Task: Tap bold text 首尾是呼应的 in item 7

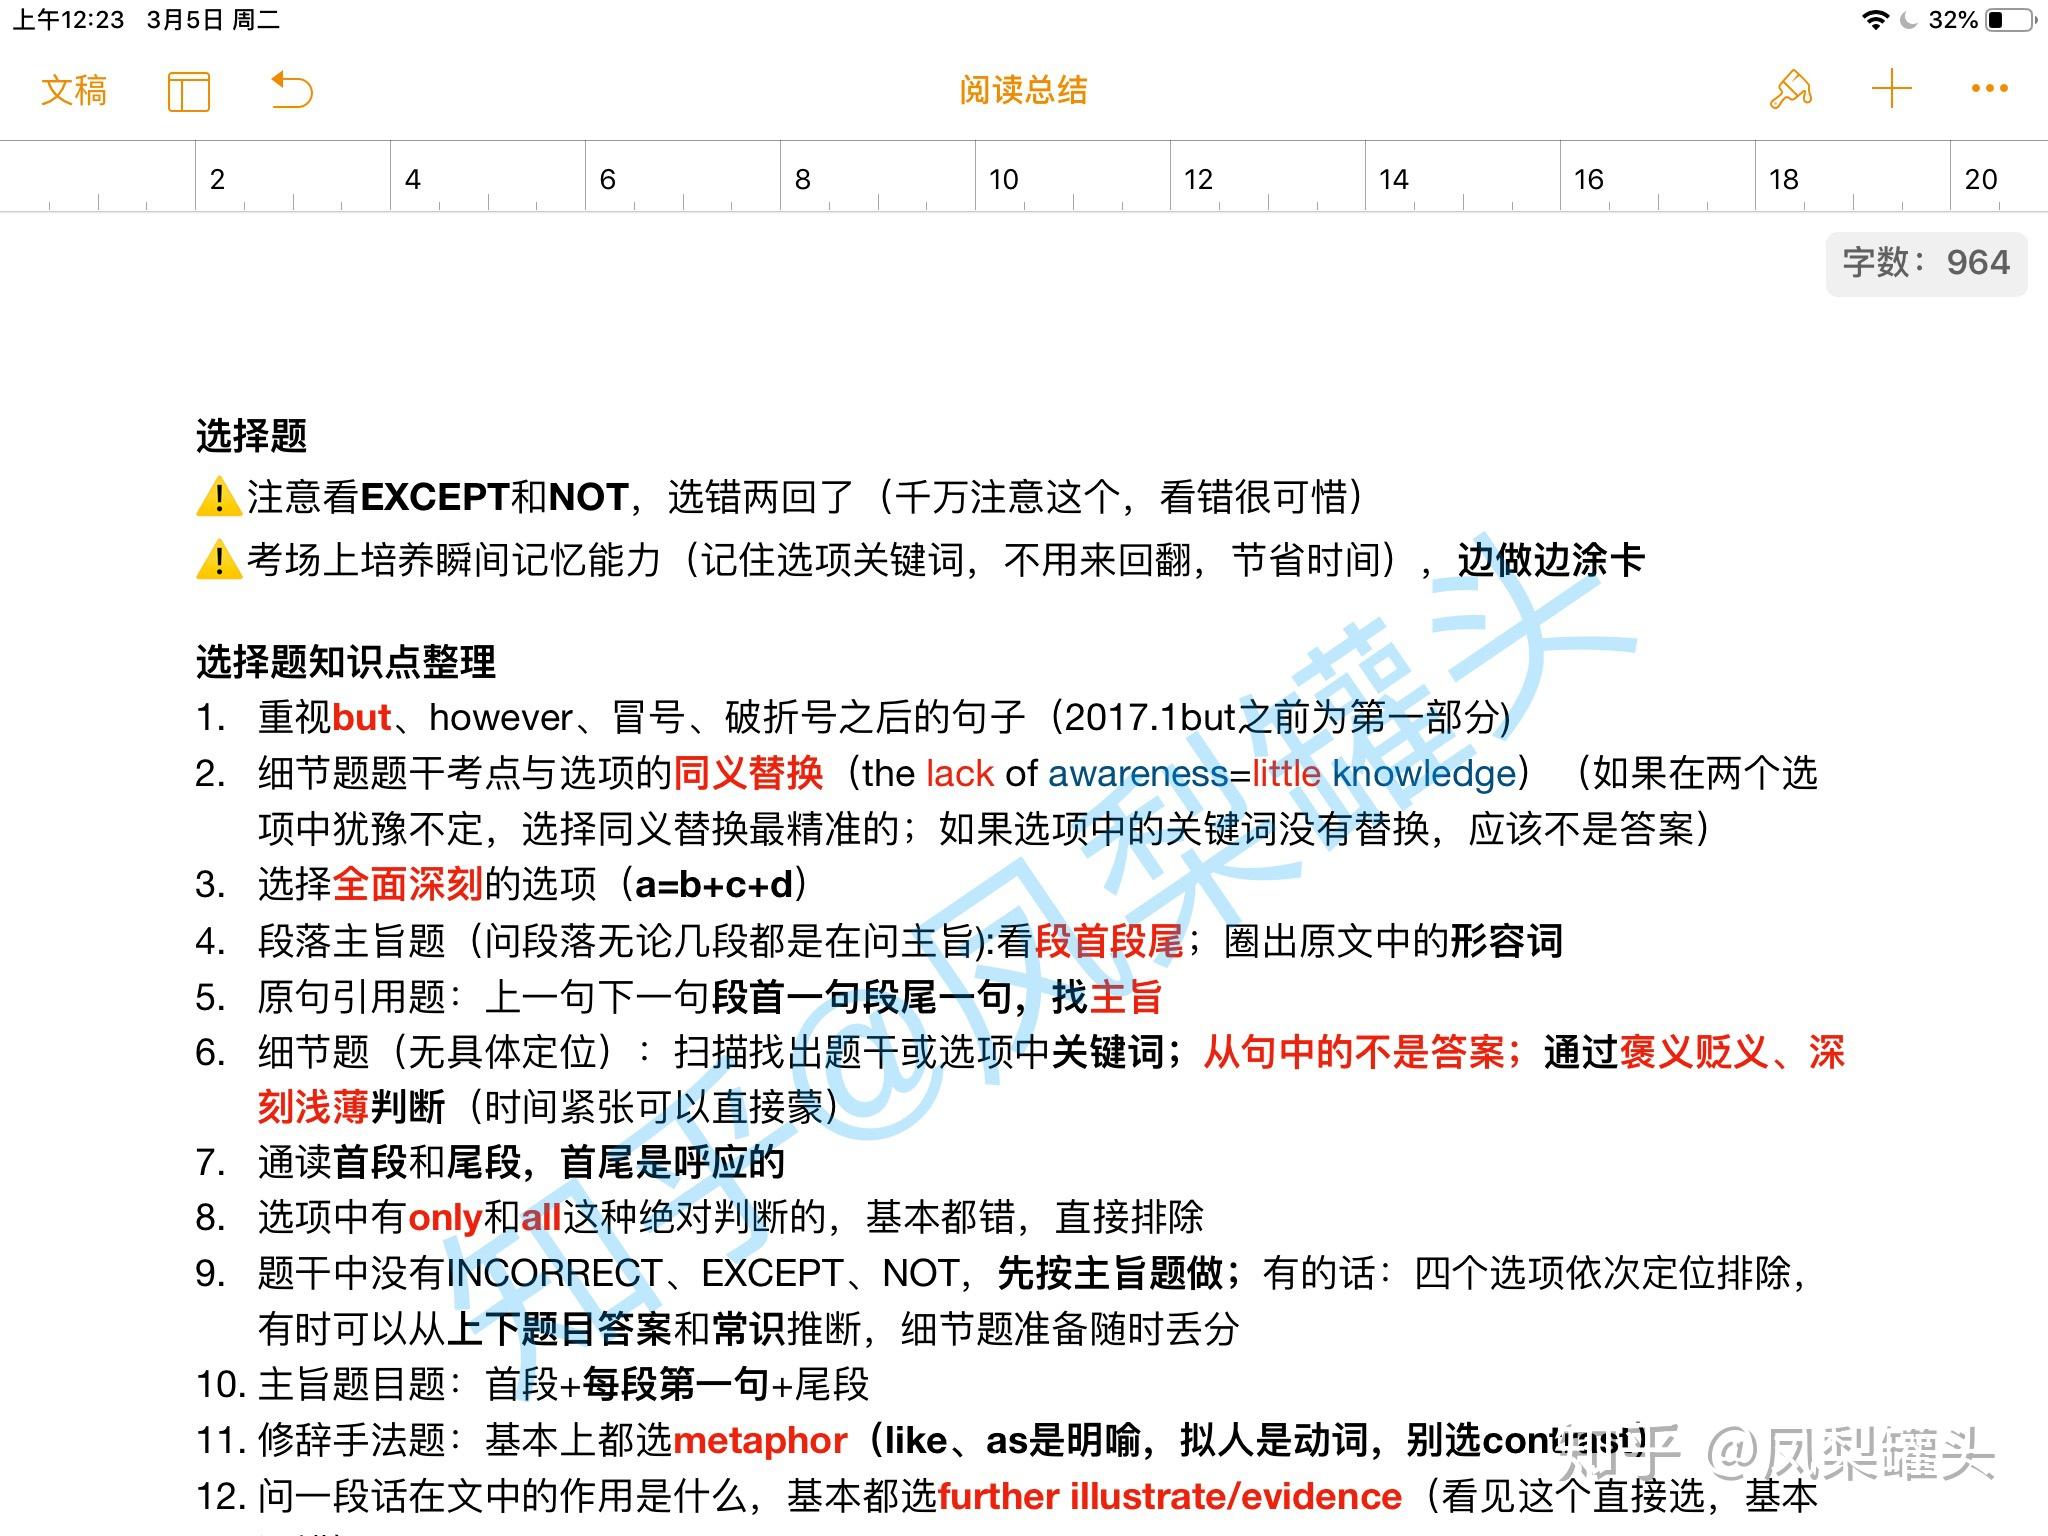Action: [673, 1163]
